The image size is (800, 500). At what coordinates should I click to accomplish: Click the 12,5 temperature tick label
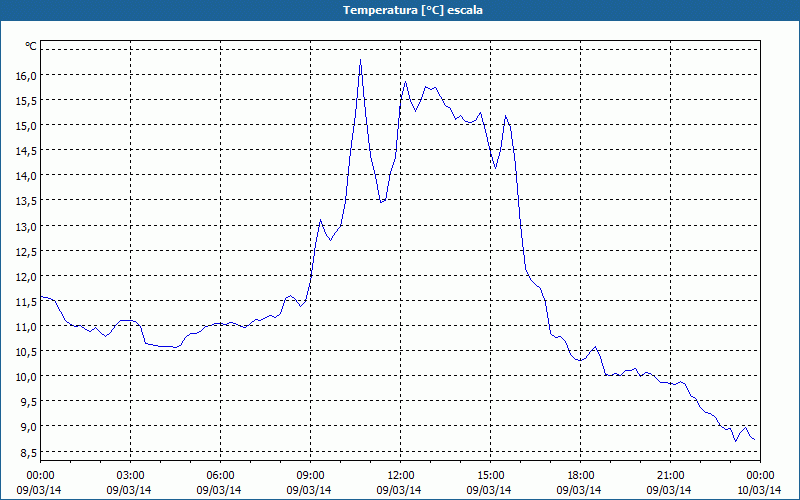(x=27, y=251)
